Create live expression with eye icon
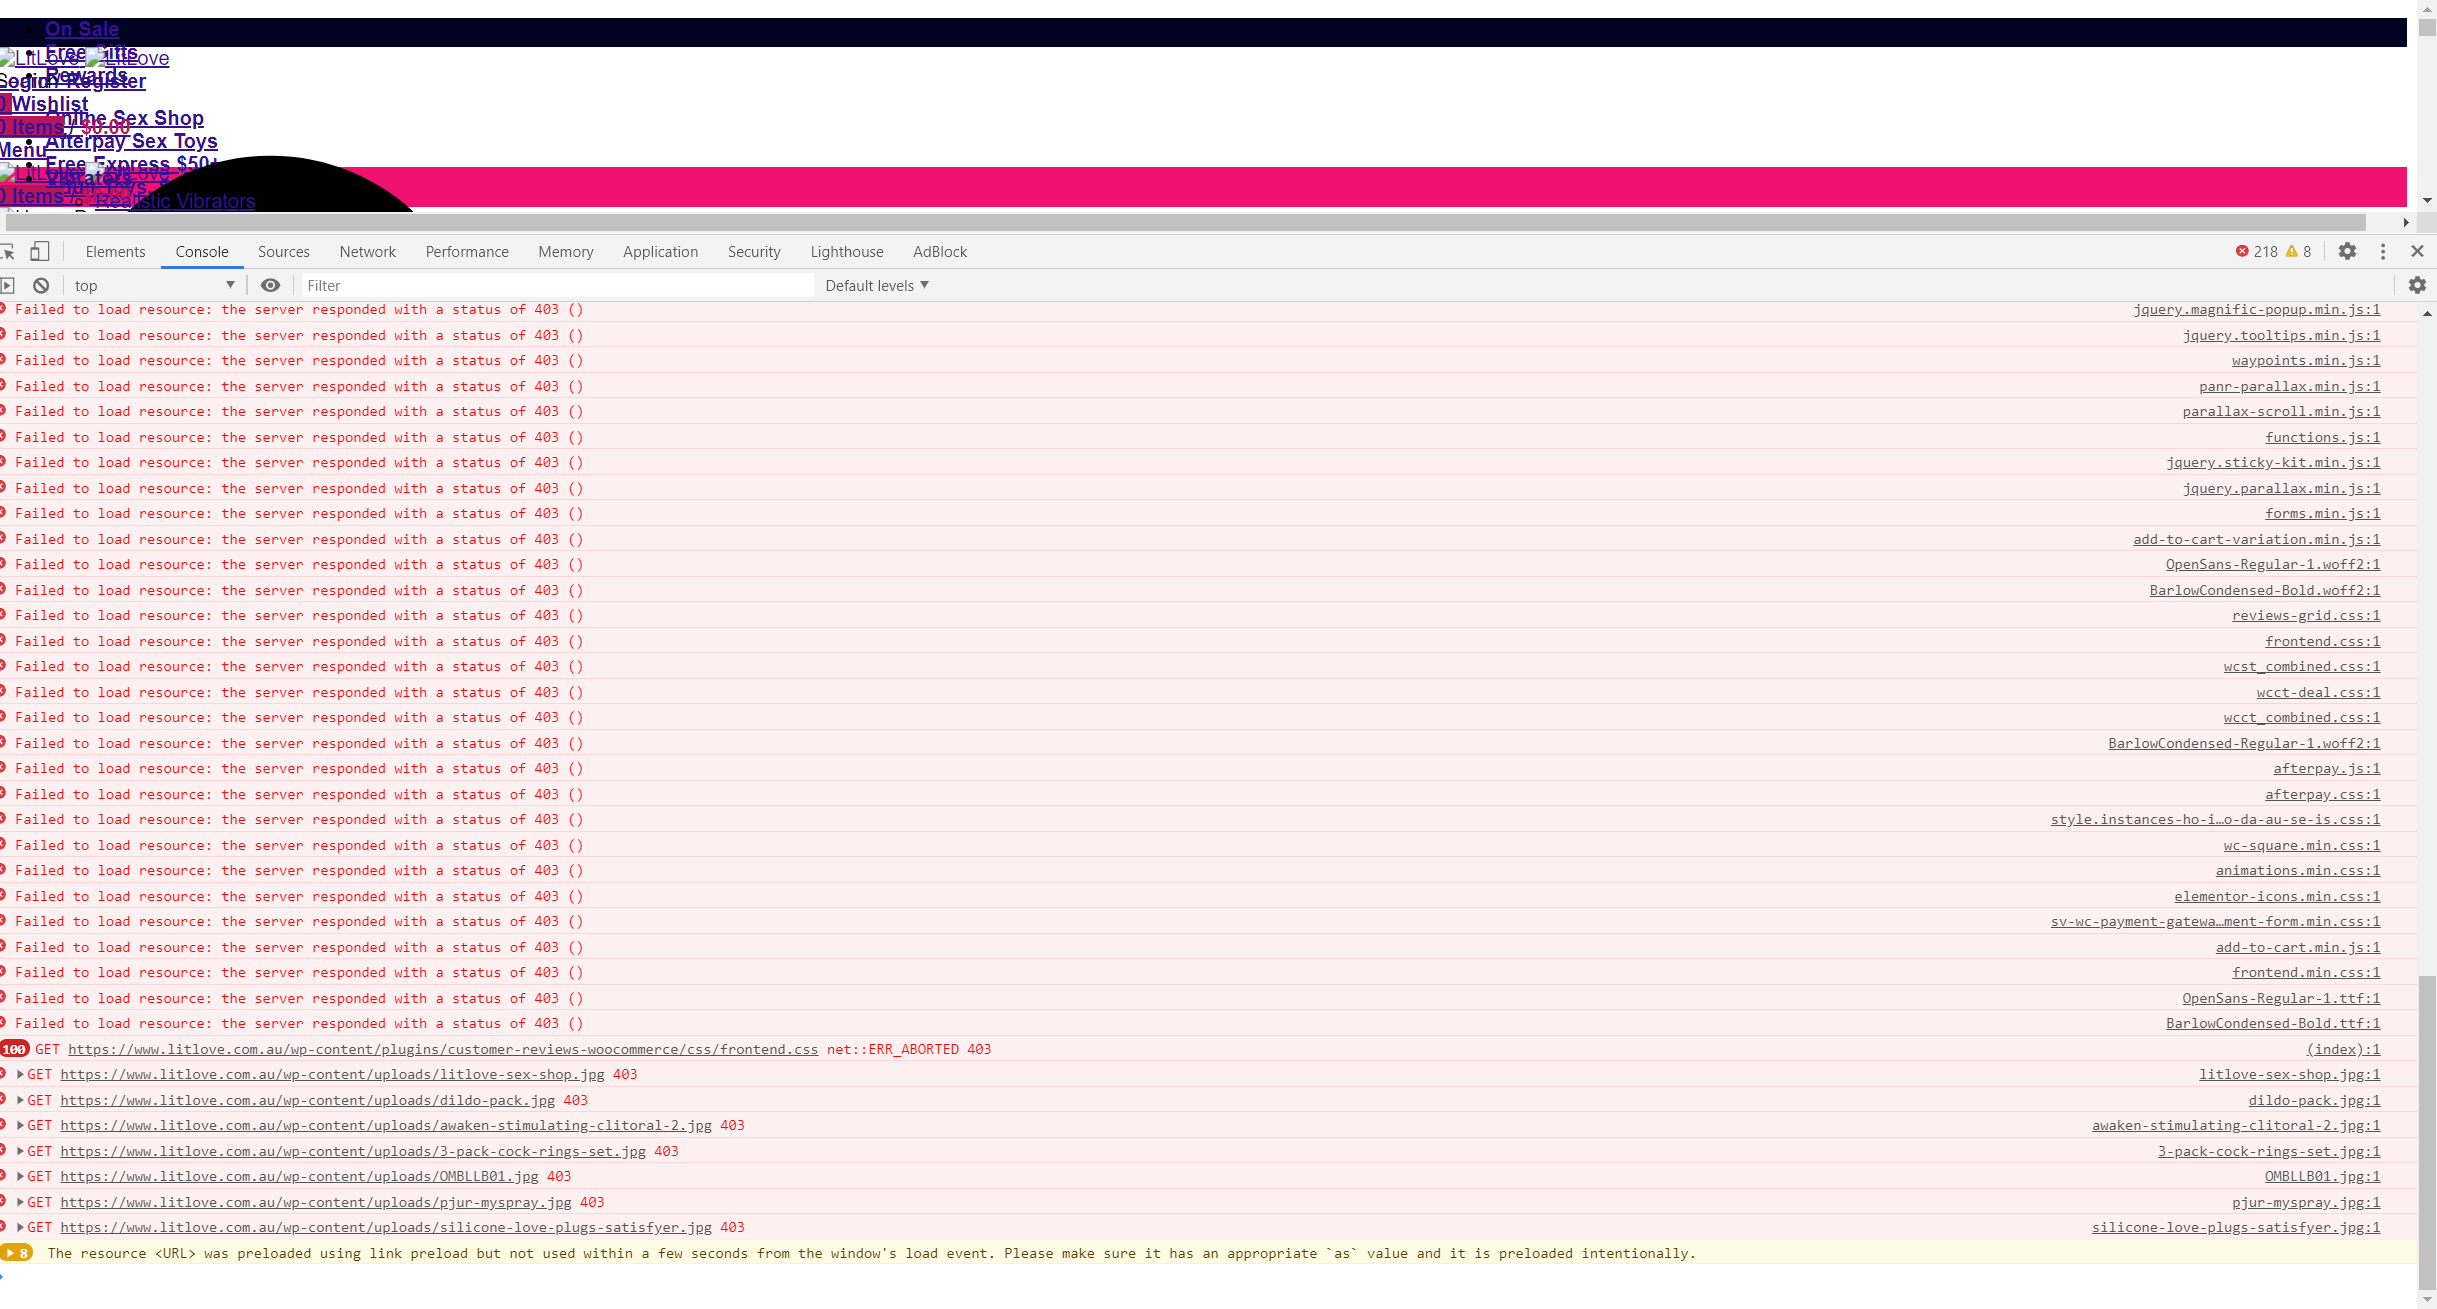The image size is (2437, 1309). 270,285
